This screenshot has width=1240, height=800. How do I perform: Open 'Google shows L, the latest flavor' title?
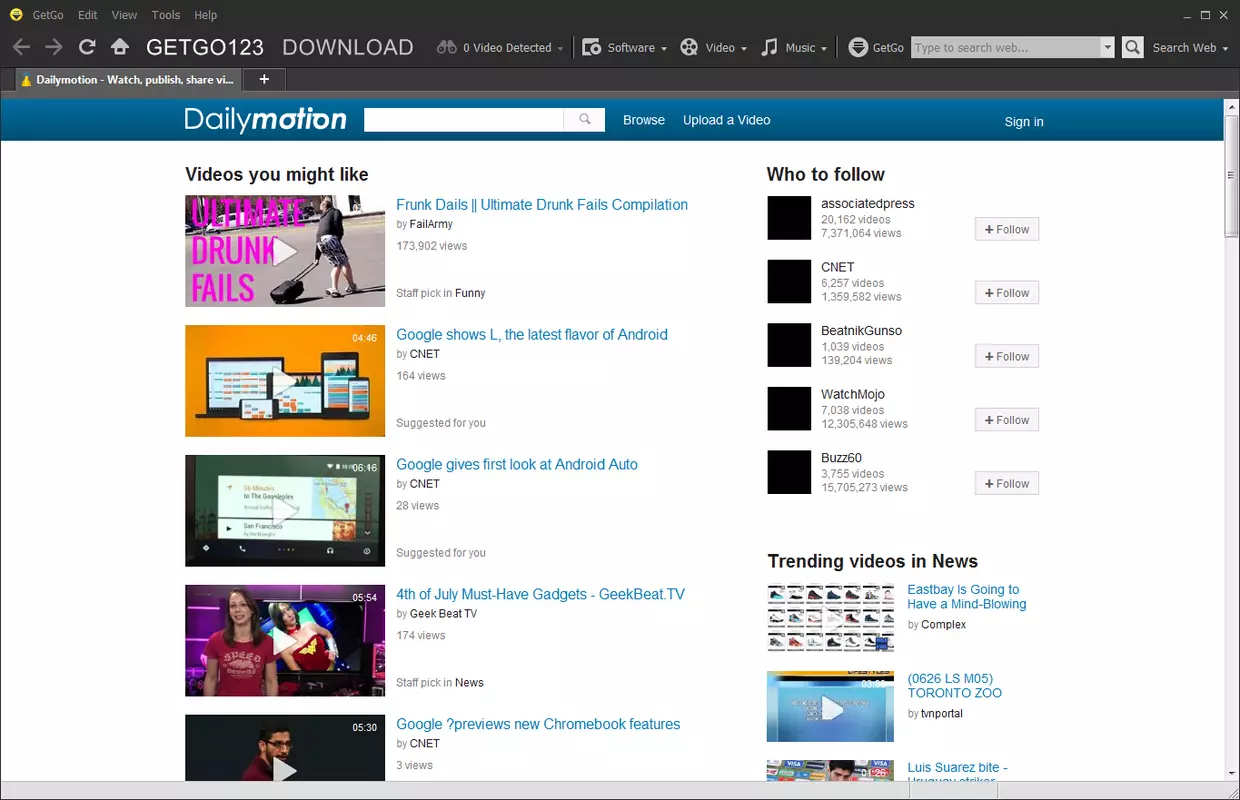point(532,335)
